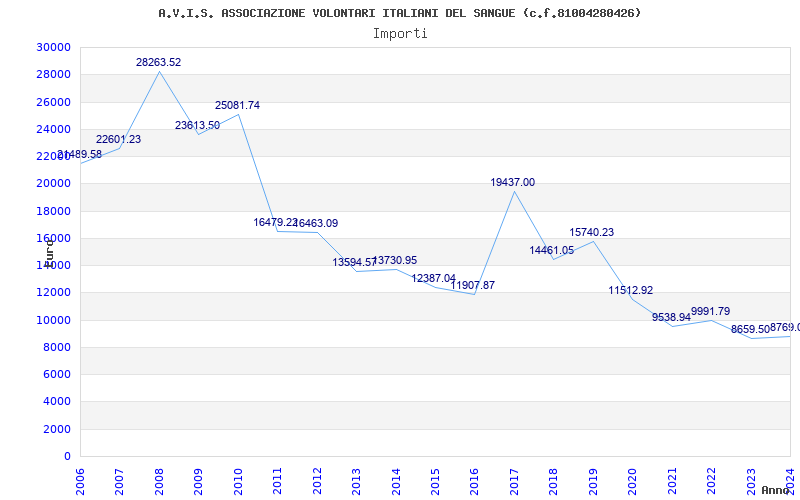Click the 20000 y-axis tick label
This screenshot has width=800, height=500.
[54, 184]
